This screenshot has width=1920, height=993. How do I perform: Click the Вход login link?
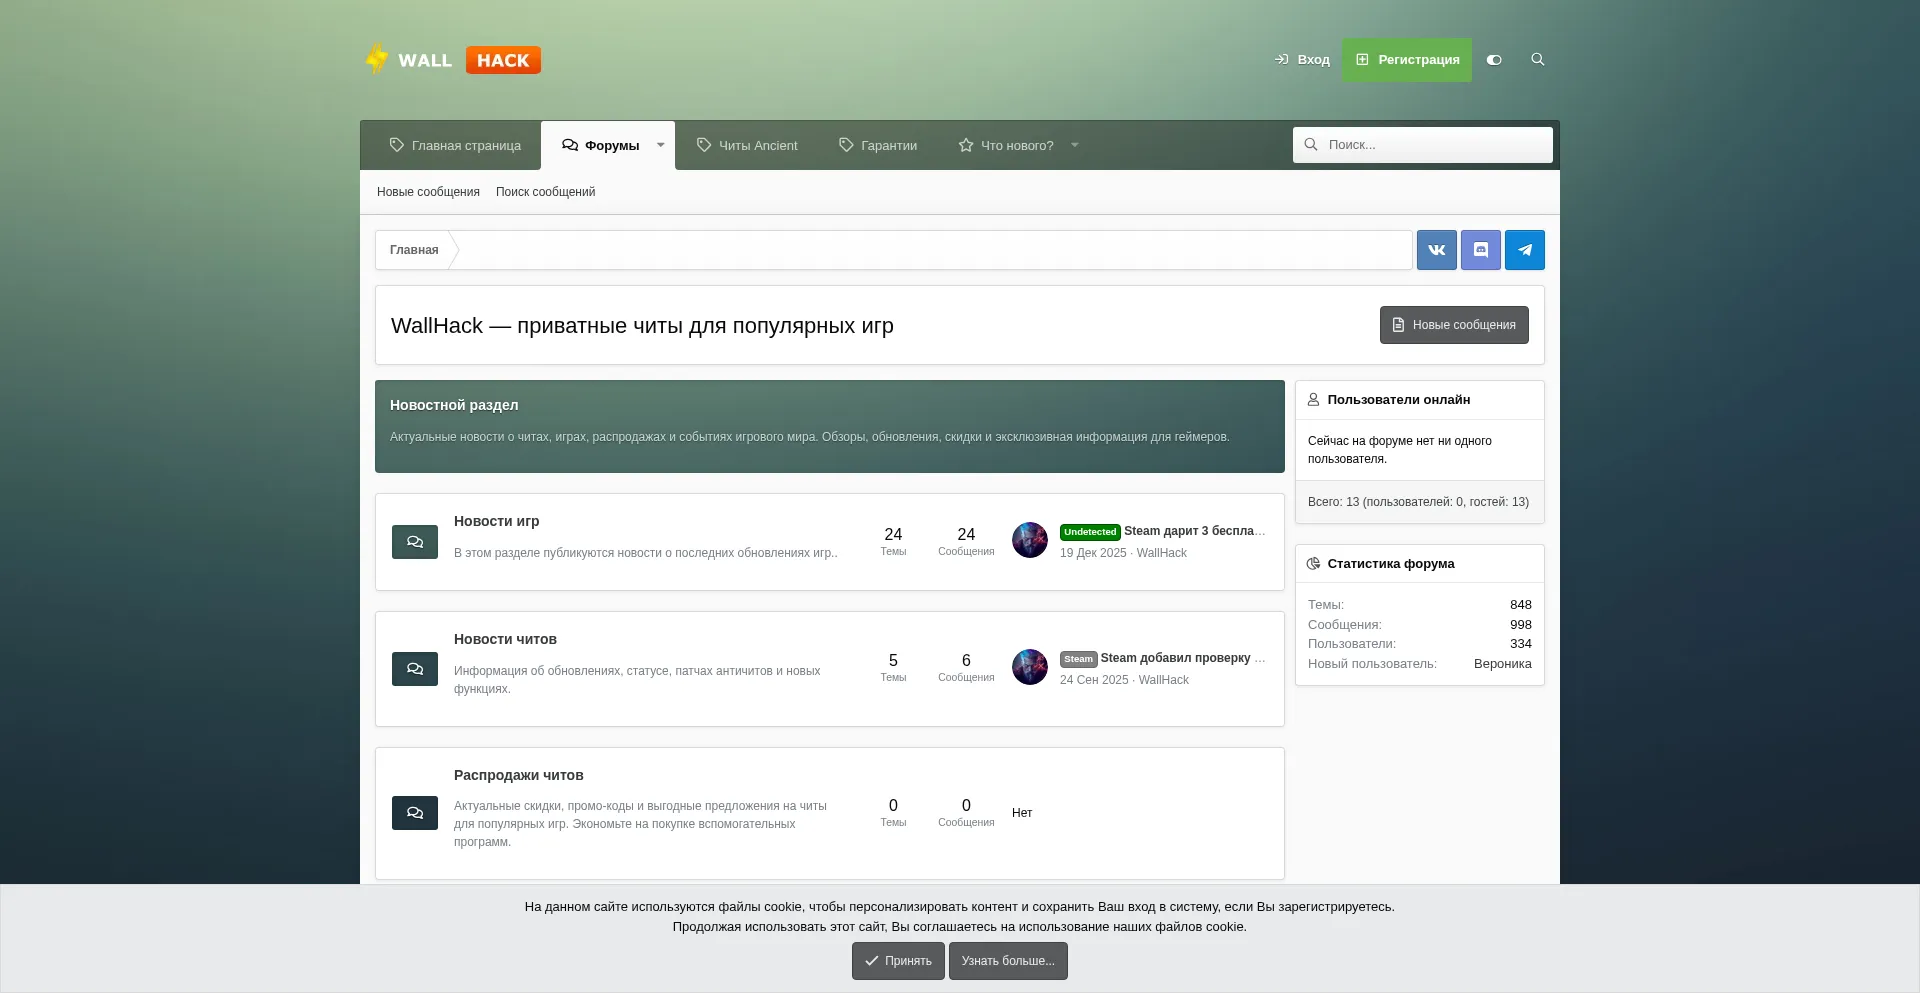1302,60
